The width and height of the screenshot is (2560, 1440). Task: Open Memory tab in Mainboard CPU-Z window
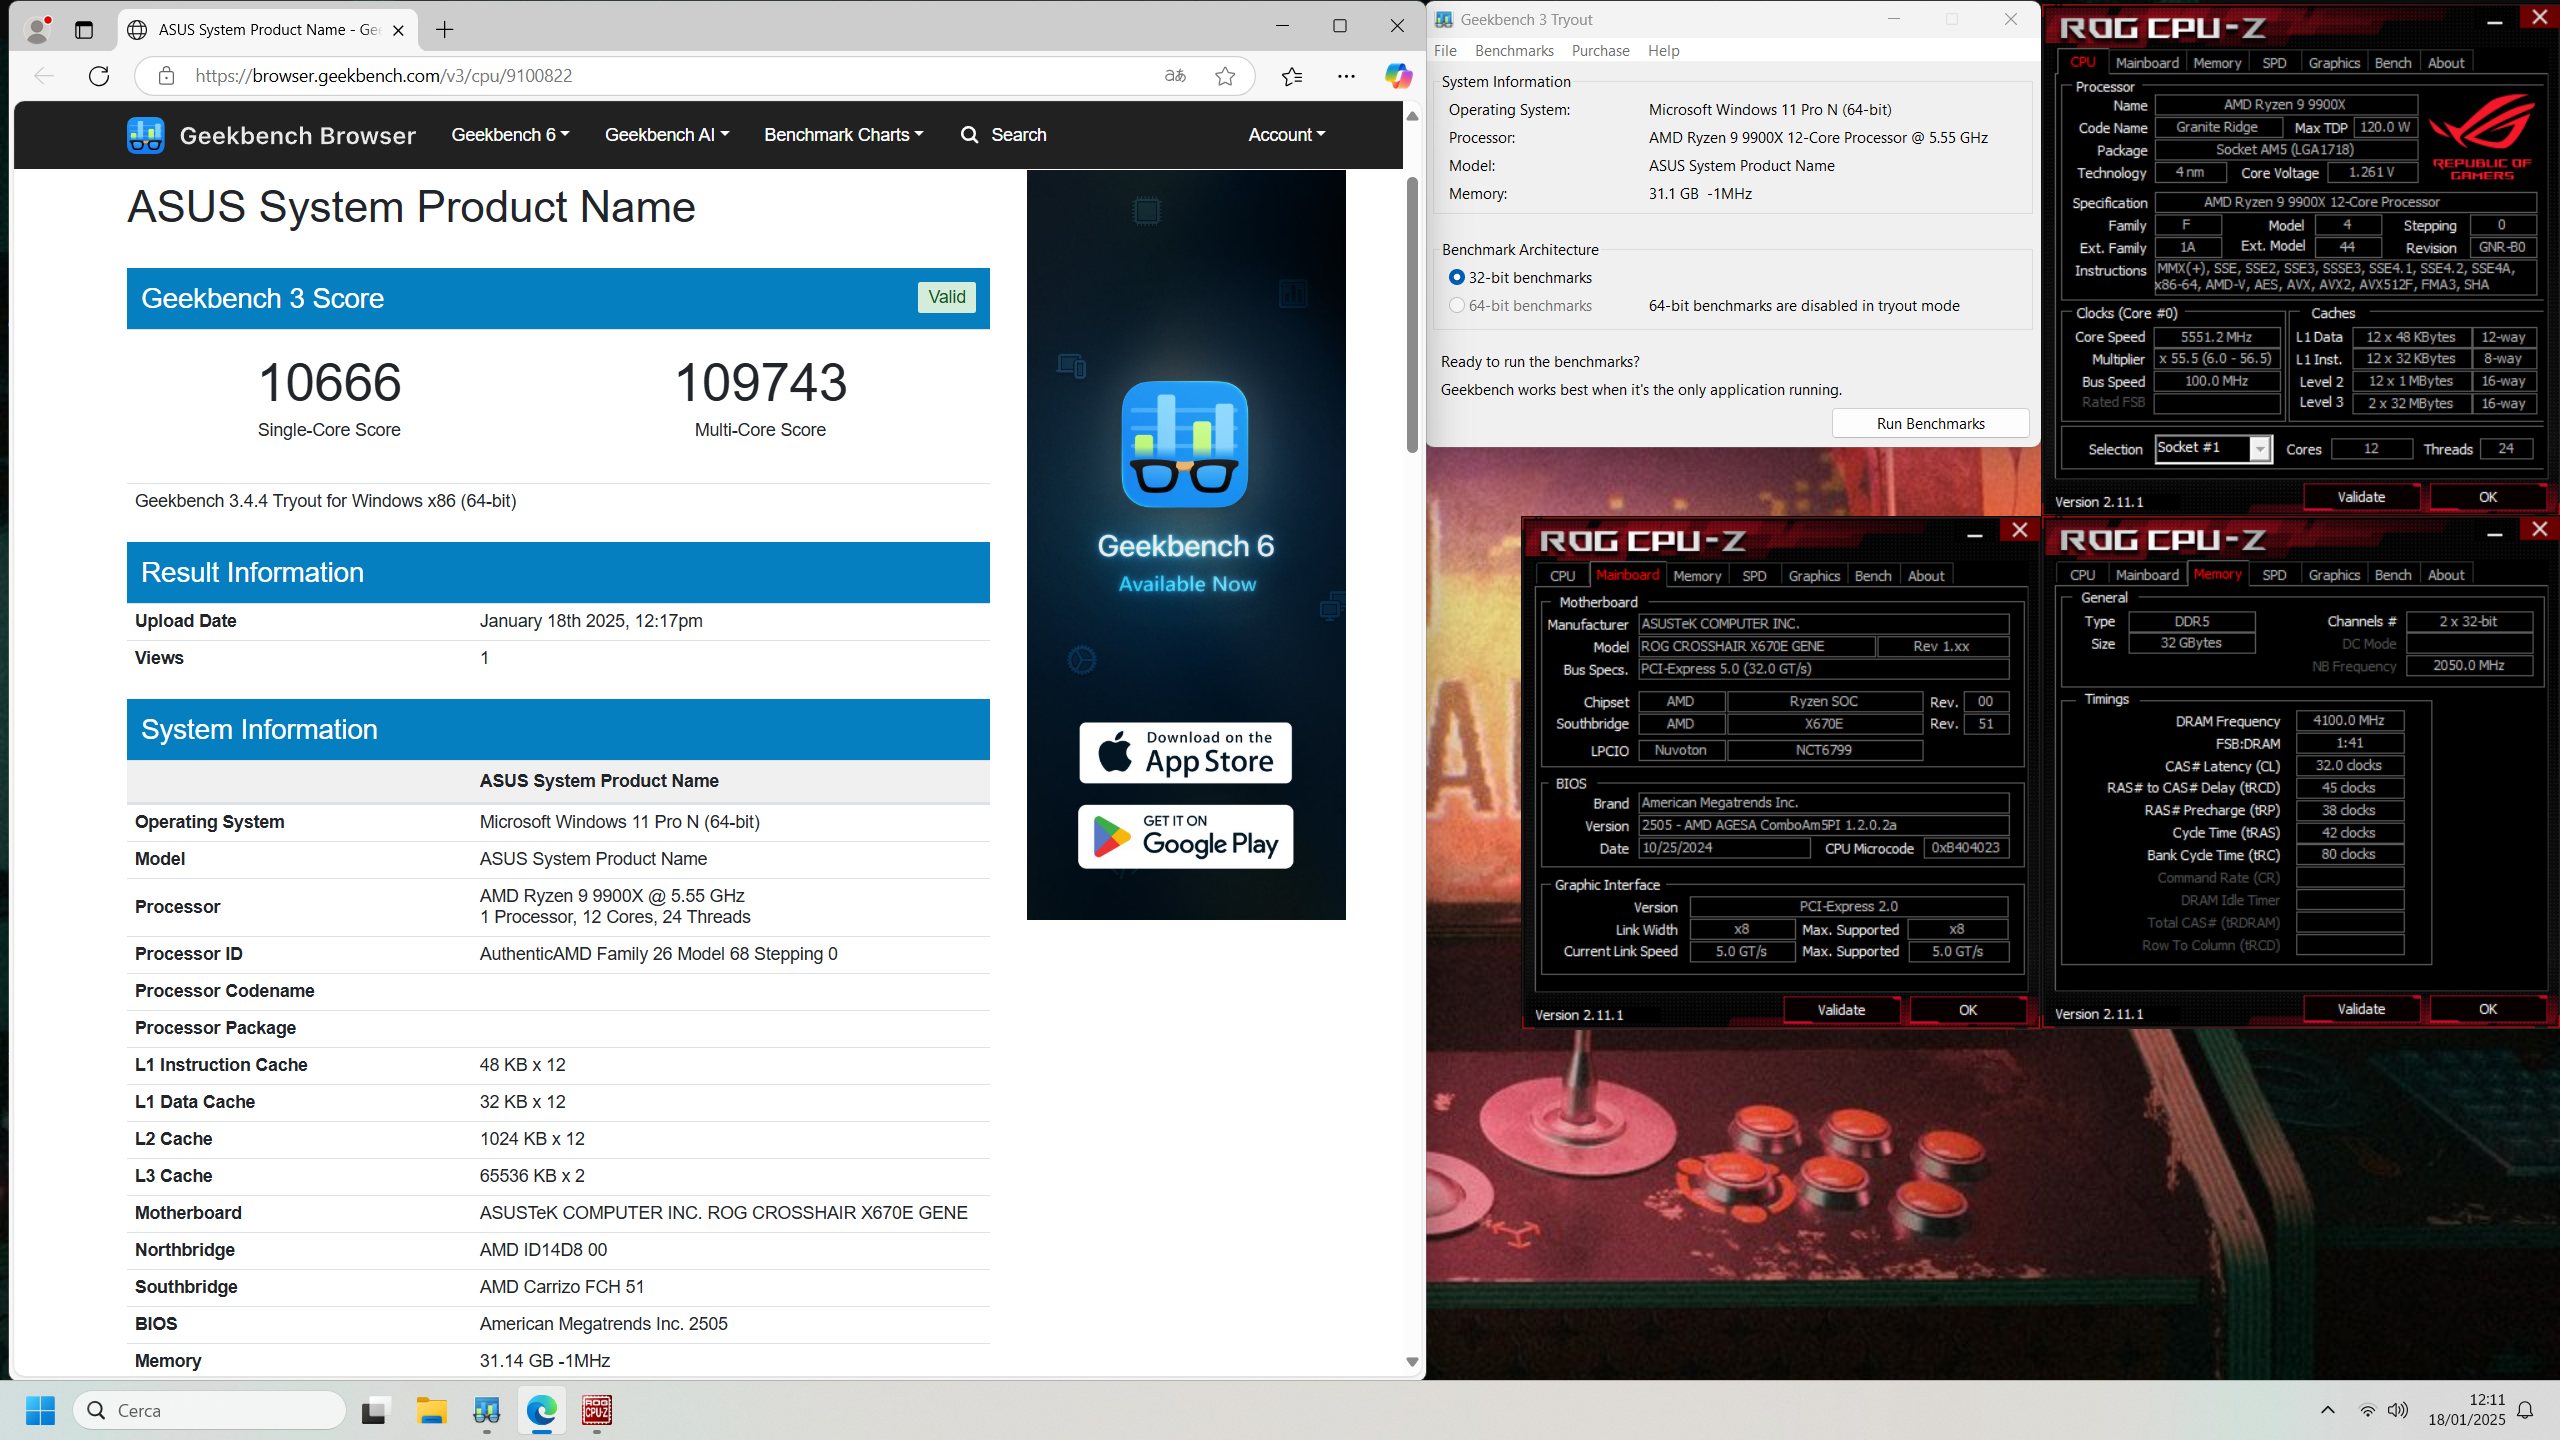coord(1697,576)
